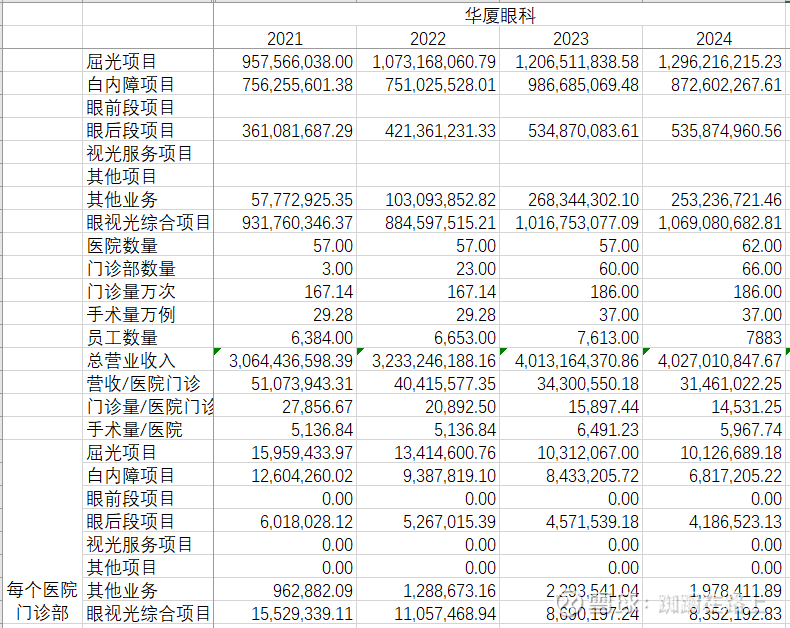Viewport: 790px width, 628px height.
Task: Click the 医院数量 row label
Action: point(148,245)
